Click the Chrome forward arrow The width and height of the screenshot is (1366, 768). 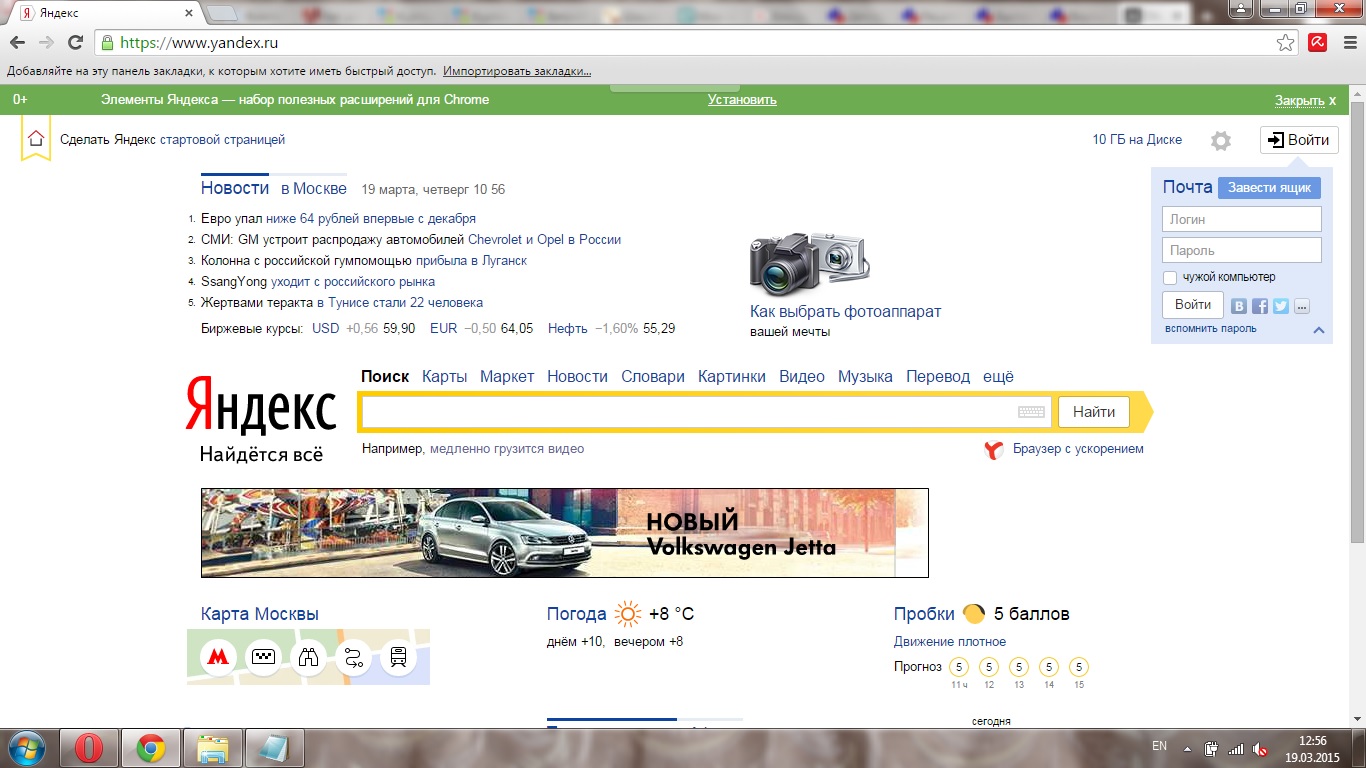tap(46, 42)
